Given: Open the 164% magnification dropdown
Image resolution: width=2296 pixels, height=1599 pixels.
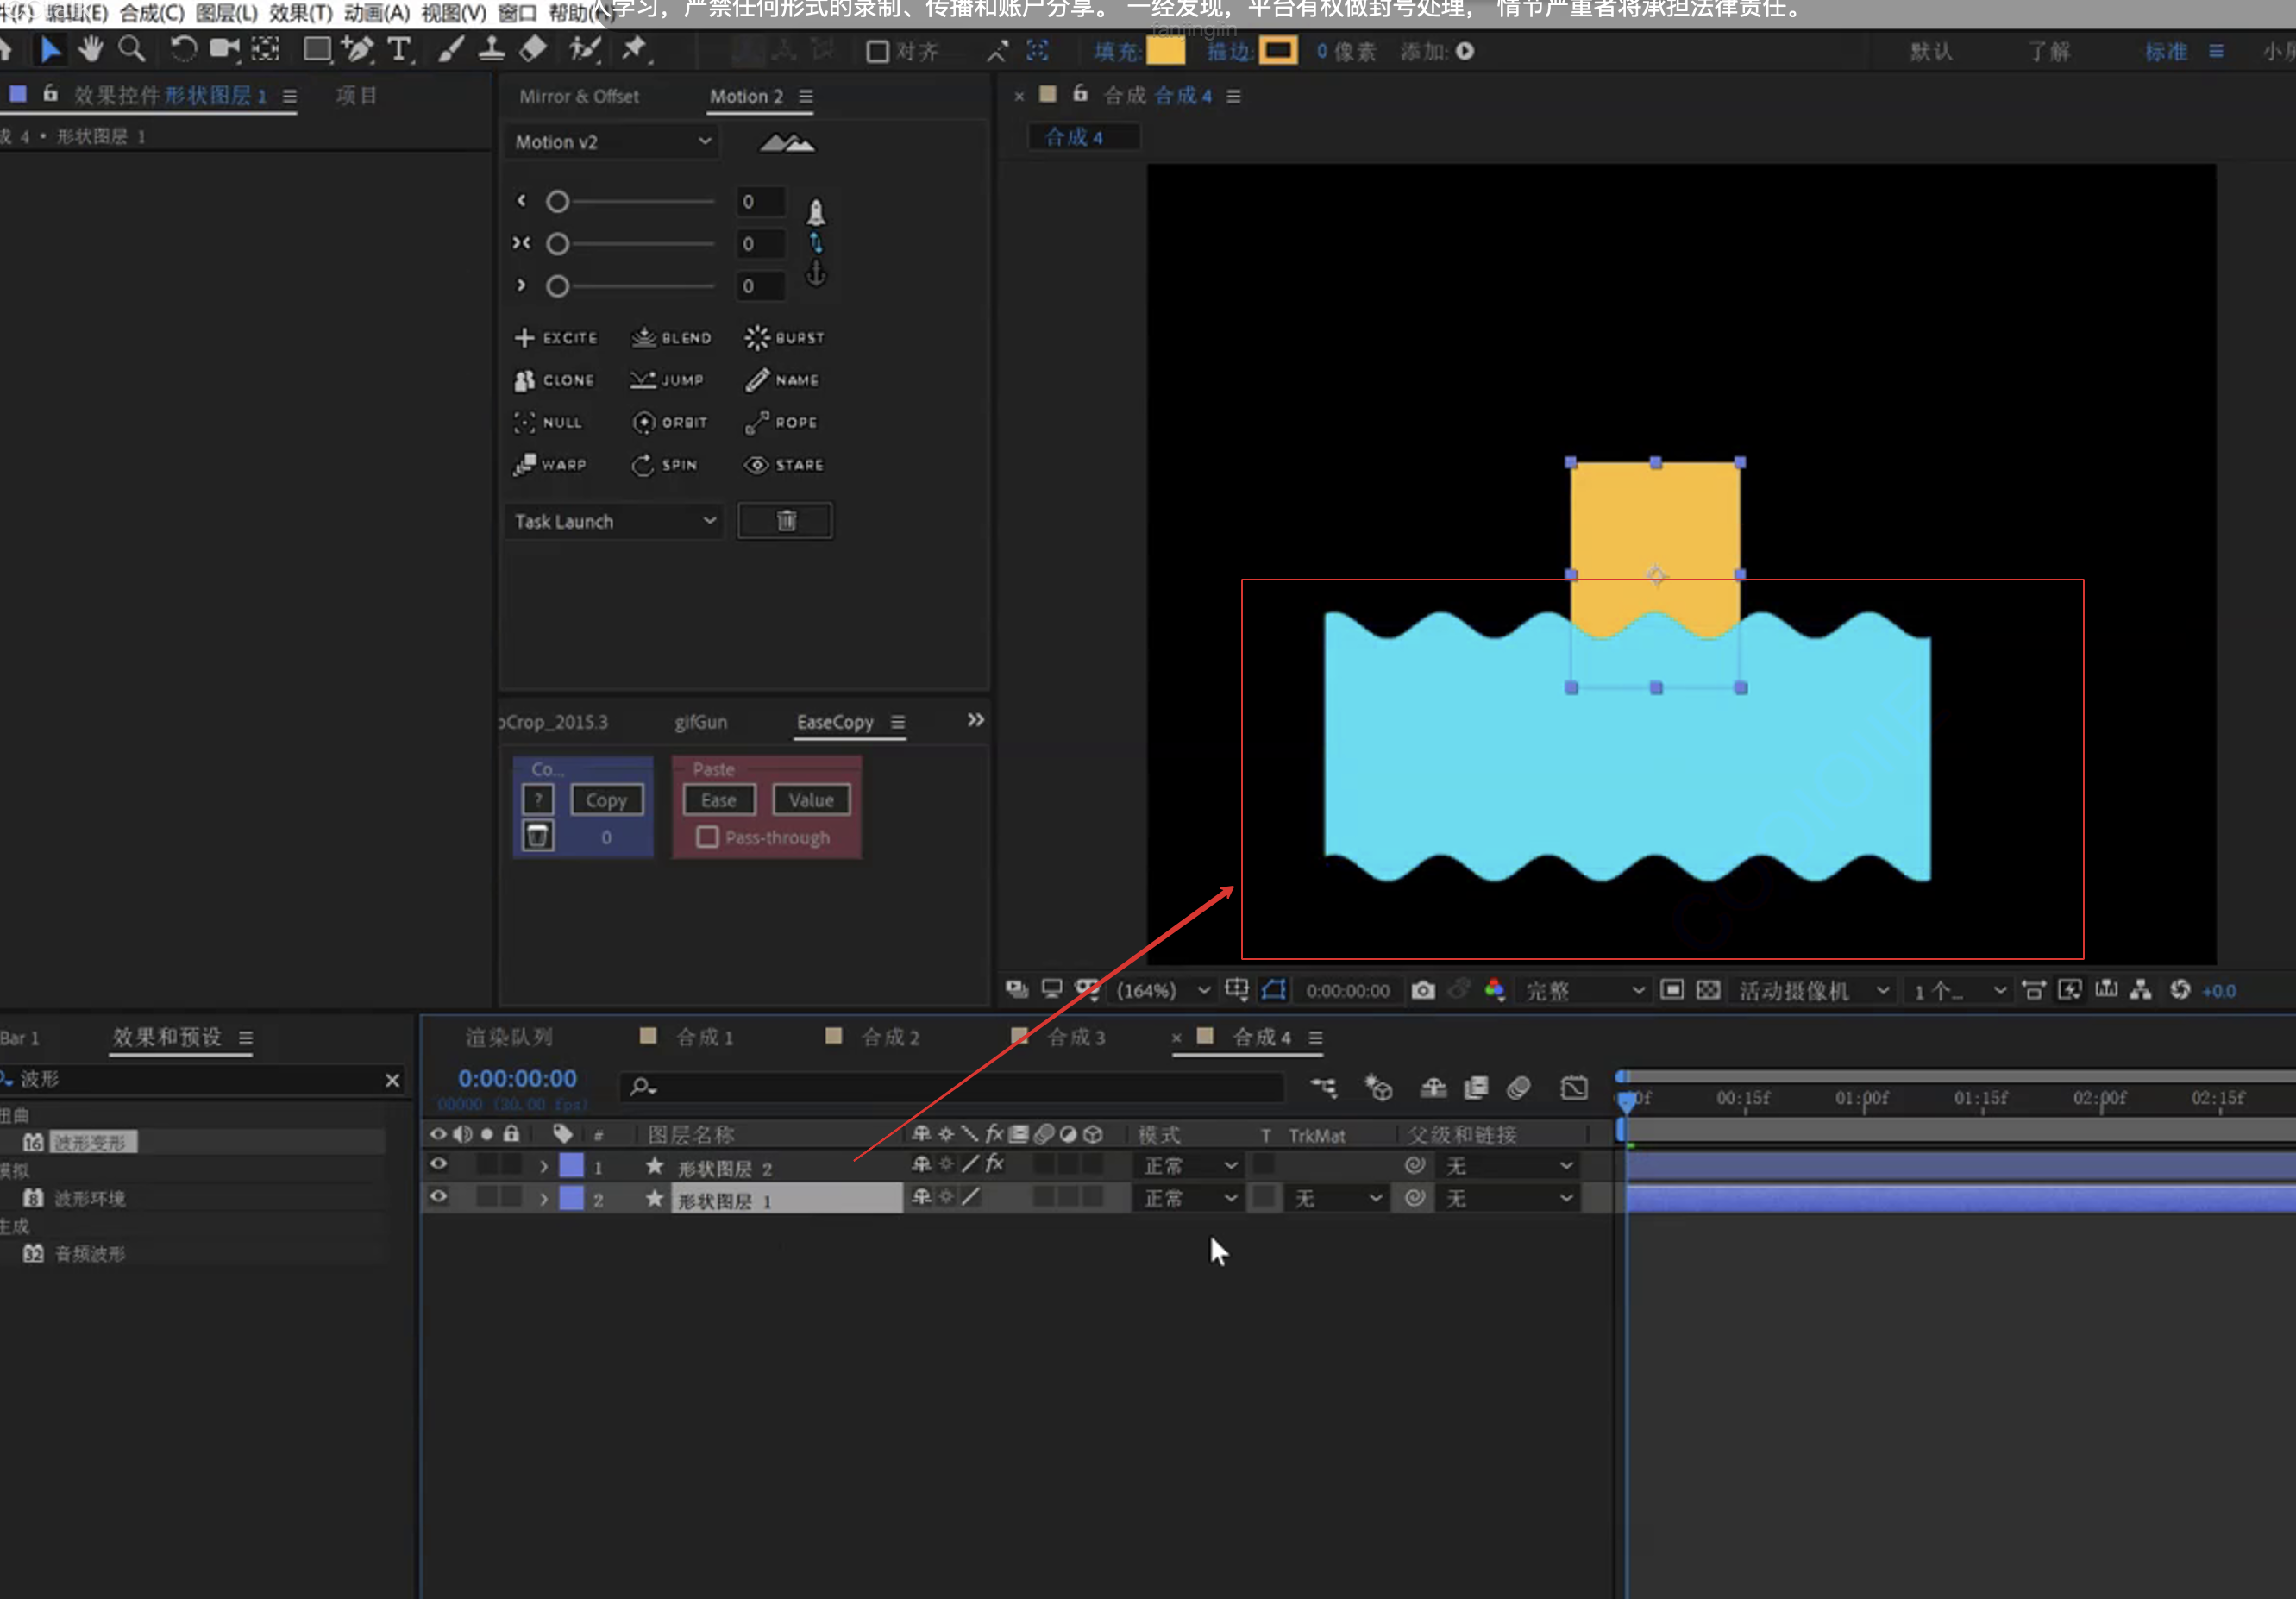Looking at the screenshot, I should coord(1163,990).
